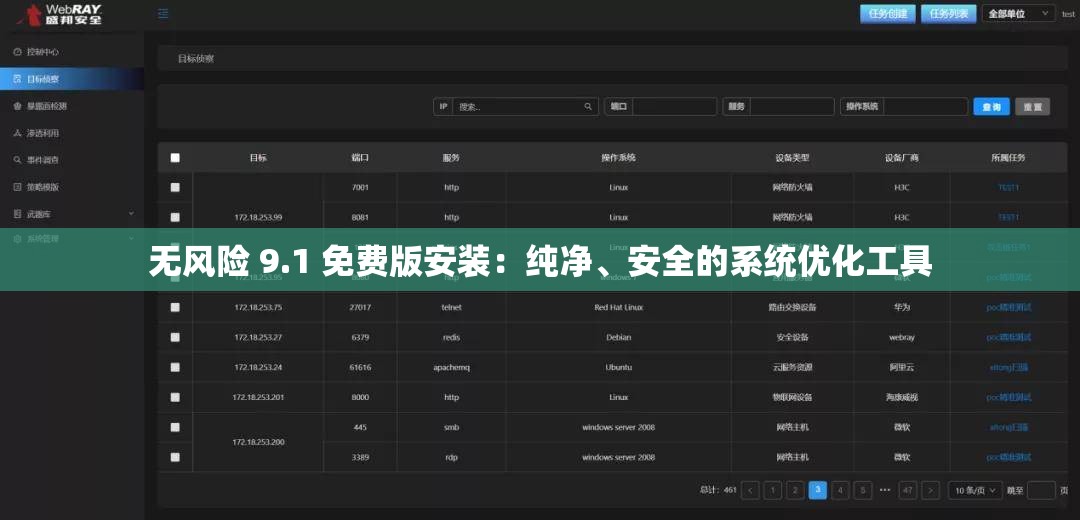Focus the 操作系统 filter input
The width and height of the screenshot is (1080, 520).
926,107
